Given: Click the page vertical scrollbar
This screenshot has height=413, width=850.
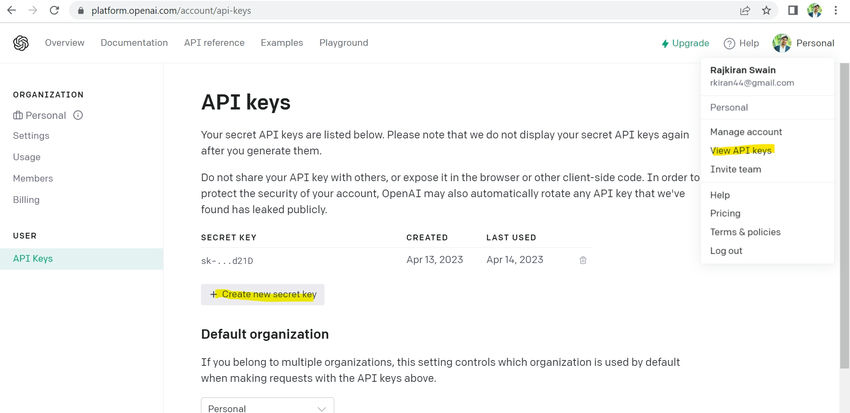Looking at the screenshot, I should 845,217.
